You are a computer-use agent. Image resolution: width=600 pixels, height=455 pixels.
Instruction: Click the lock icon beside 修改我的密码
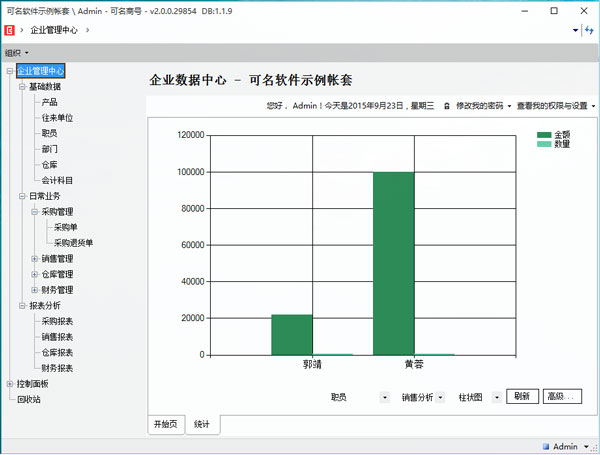446,105
